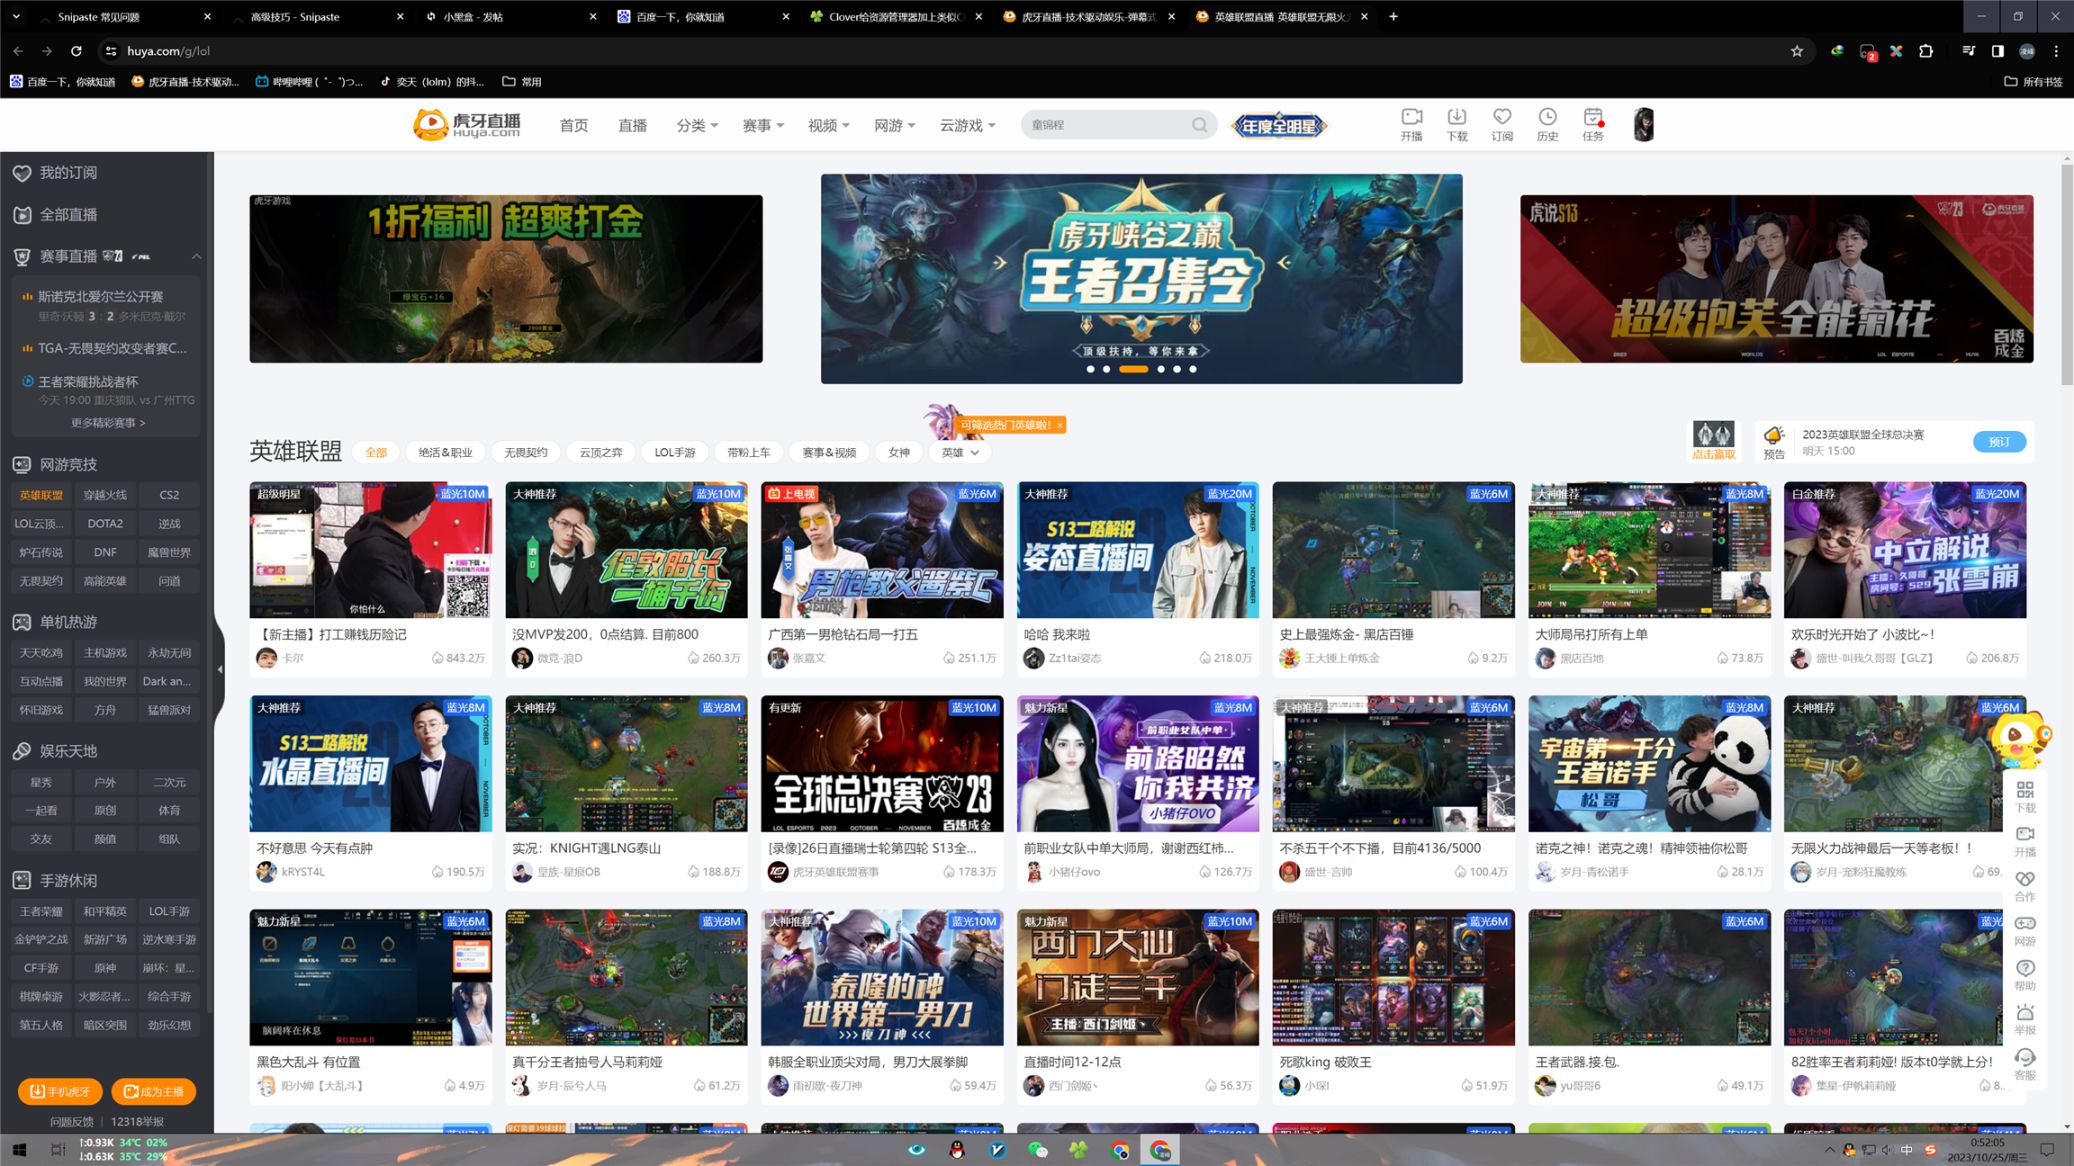Open the 下载 download icon in header
2074x1166 pixels.
pyautogui.click(x=1456, y=118)
